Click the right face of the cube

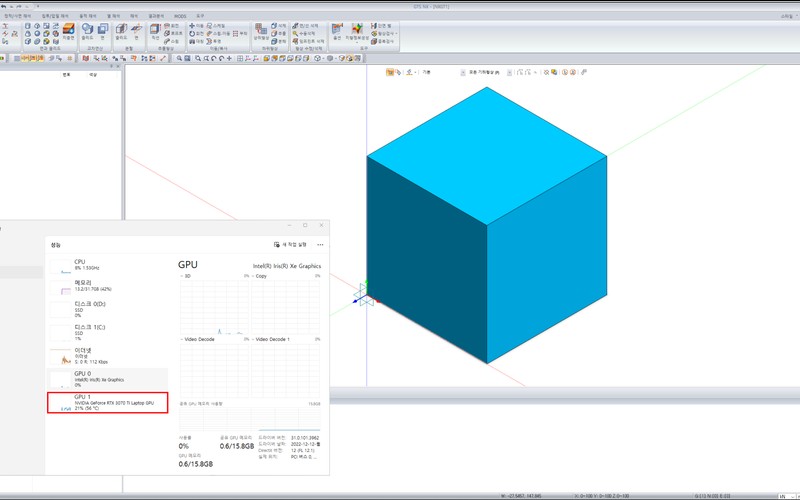pos(546,260)
